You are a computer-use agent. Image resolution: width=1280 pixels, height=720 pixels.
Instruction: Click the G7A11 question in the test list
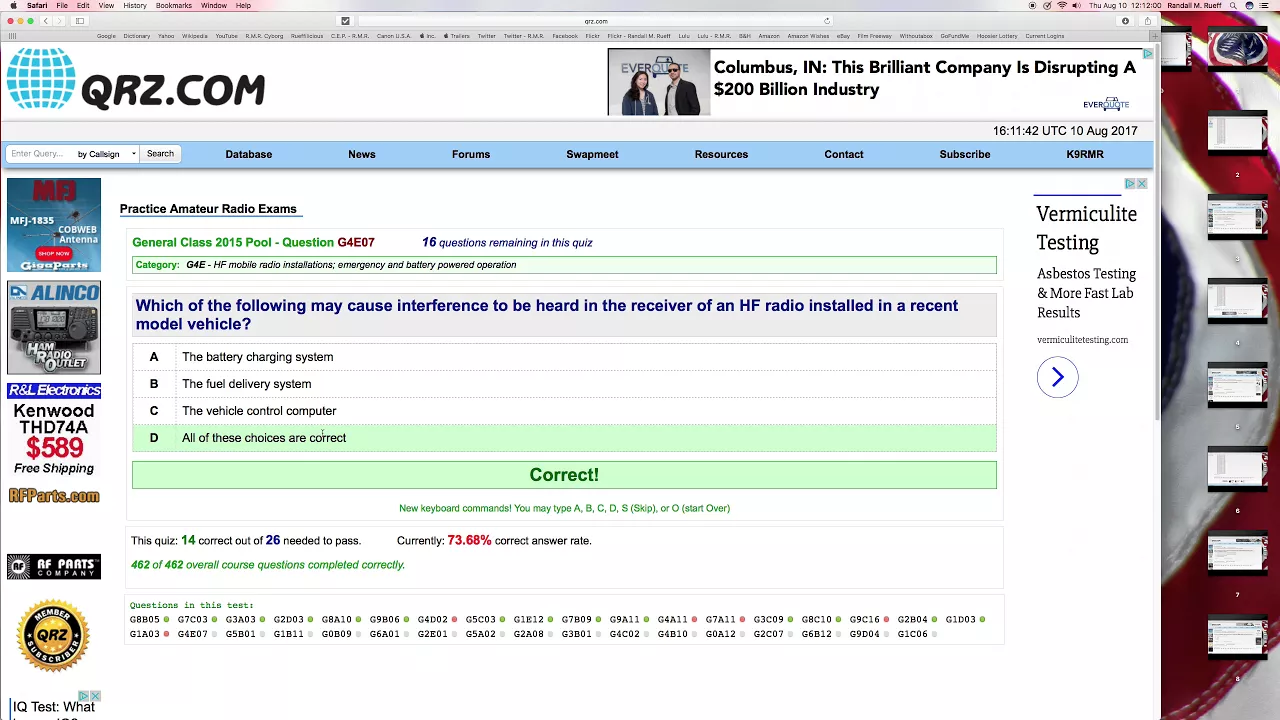(x=720, y=620)
